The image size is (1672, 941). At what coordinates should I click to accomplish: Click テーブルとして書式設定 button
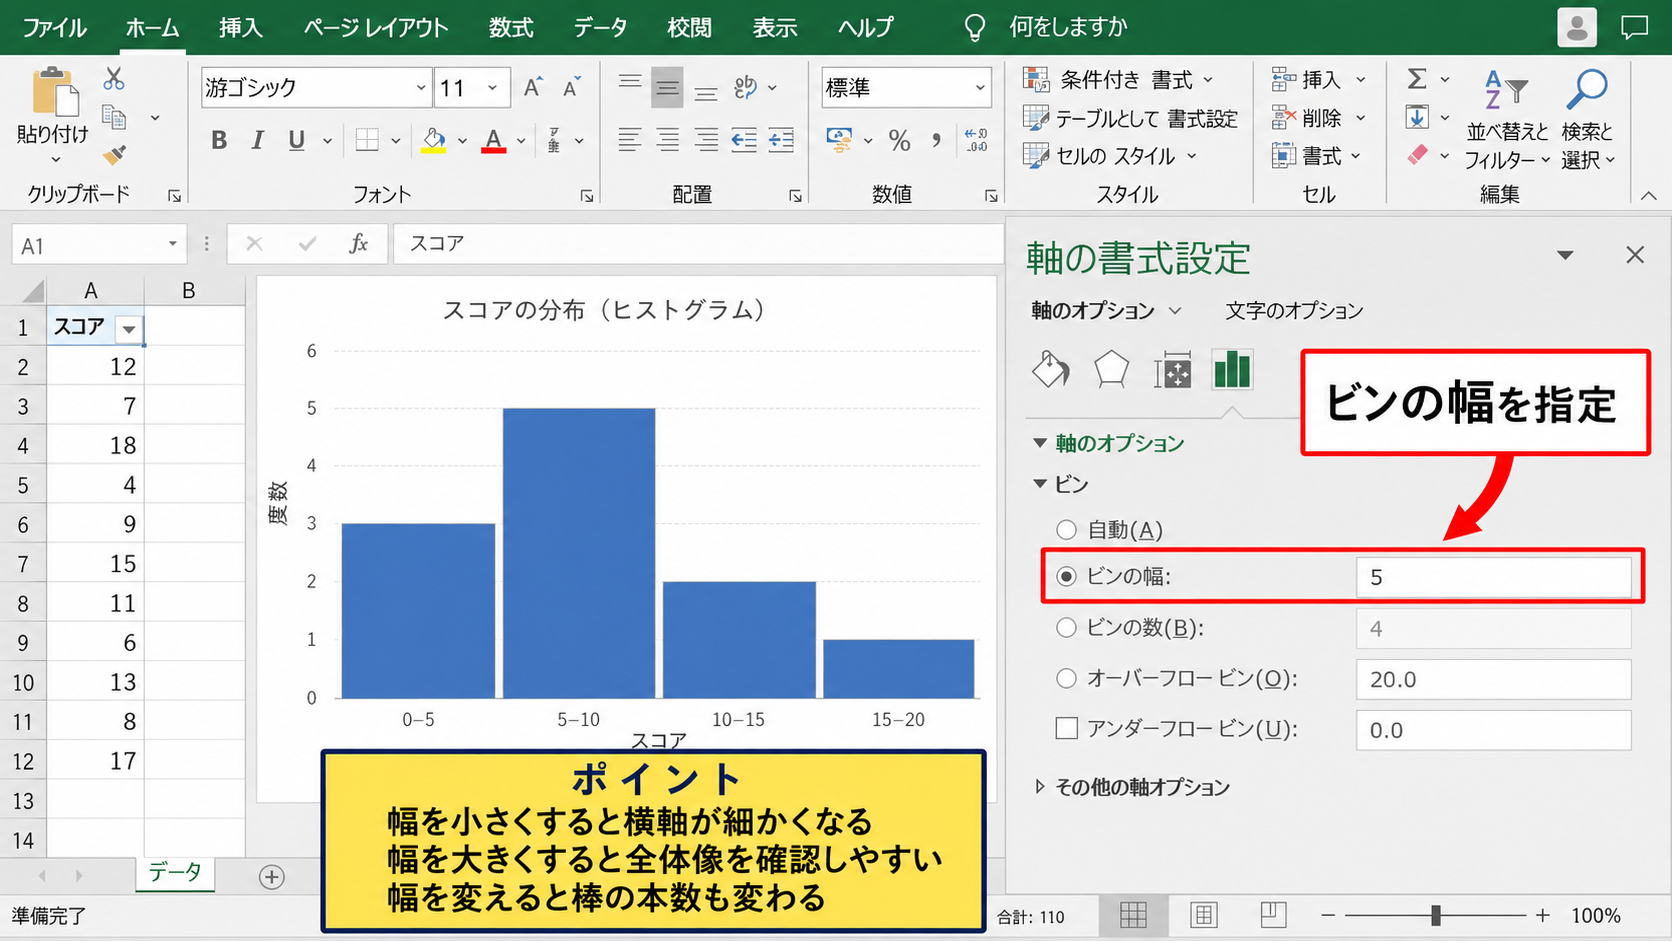tap(1130, 118)
